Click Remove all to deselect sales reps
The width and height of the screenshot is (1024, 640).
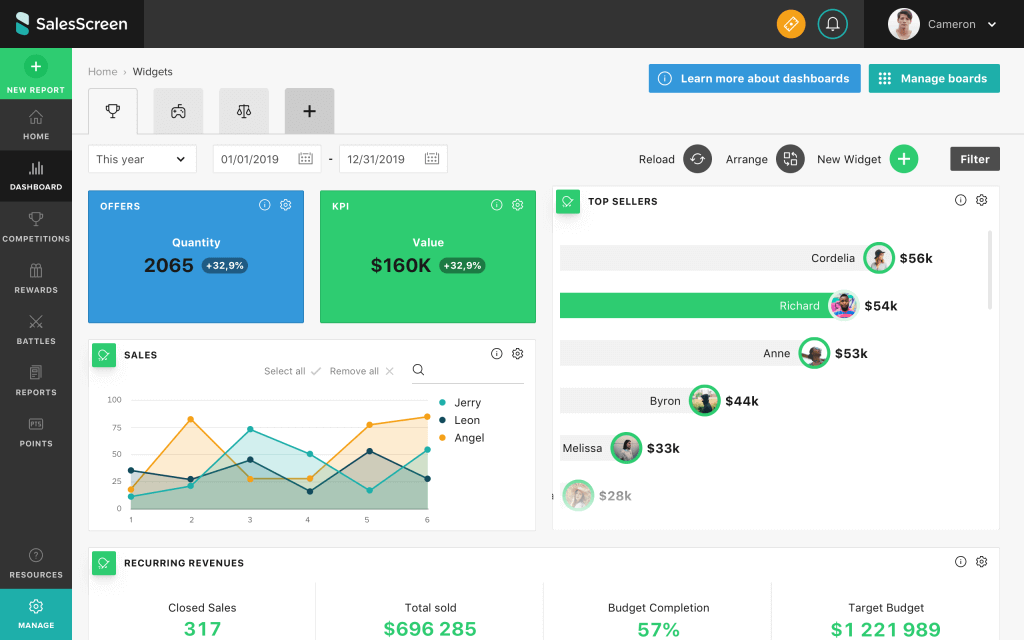tap(355, 370)
